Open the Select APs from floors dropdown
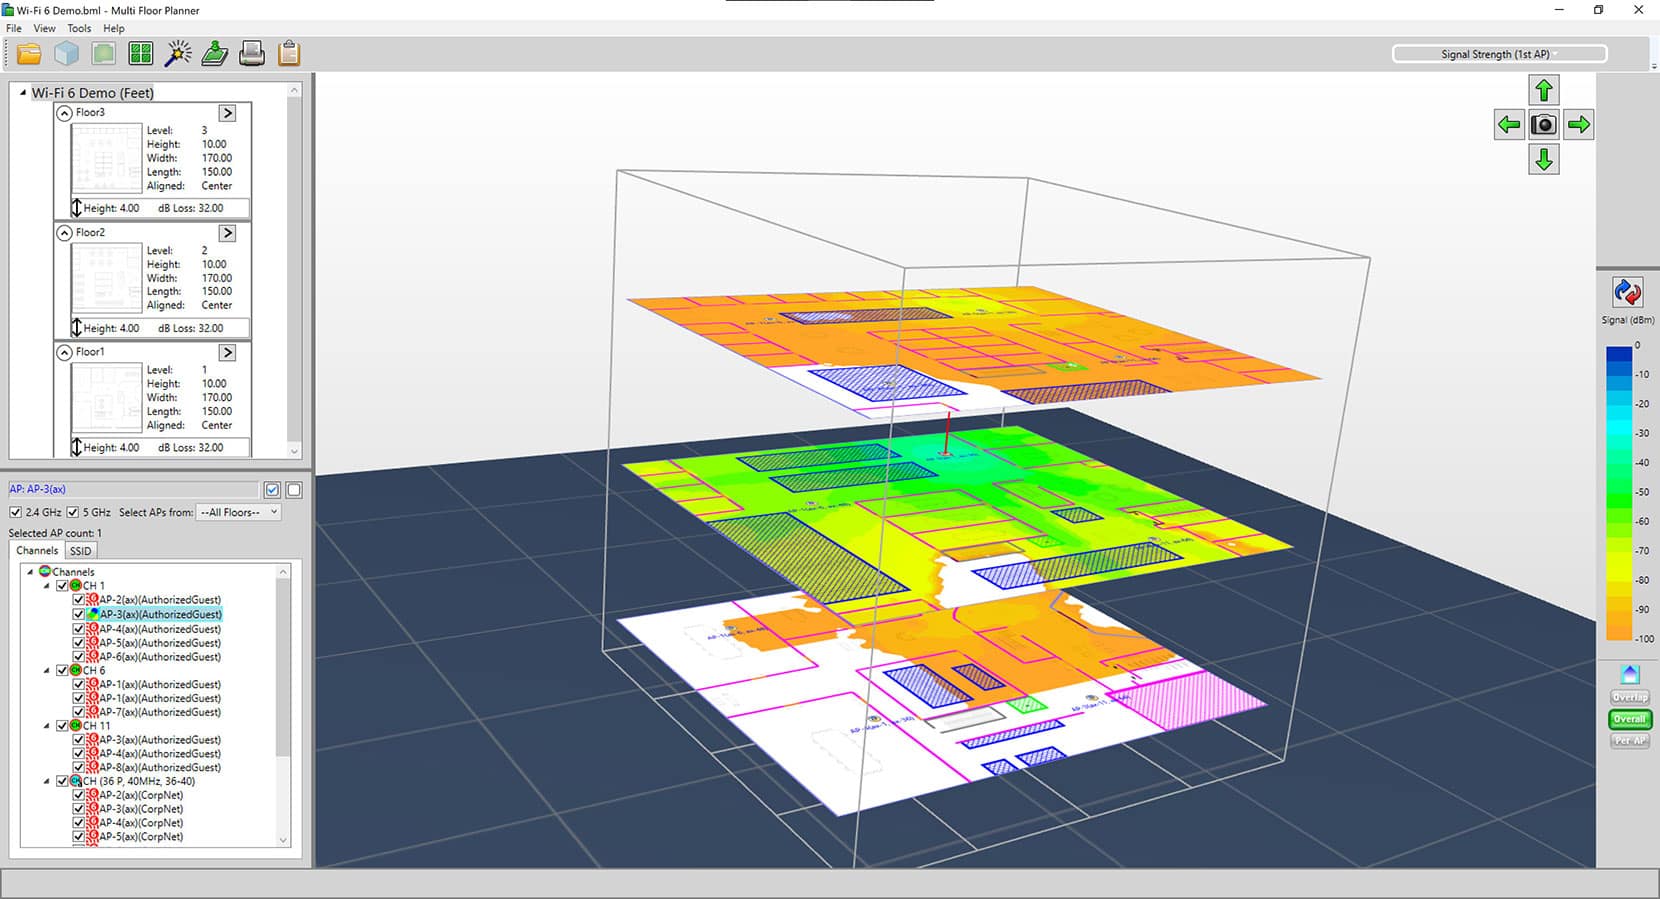The height and width of the screenshot is (899, 1660). point(238,512)
